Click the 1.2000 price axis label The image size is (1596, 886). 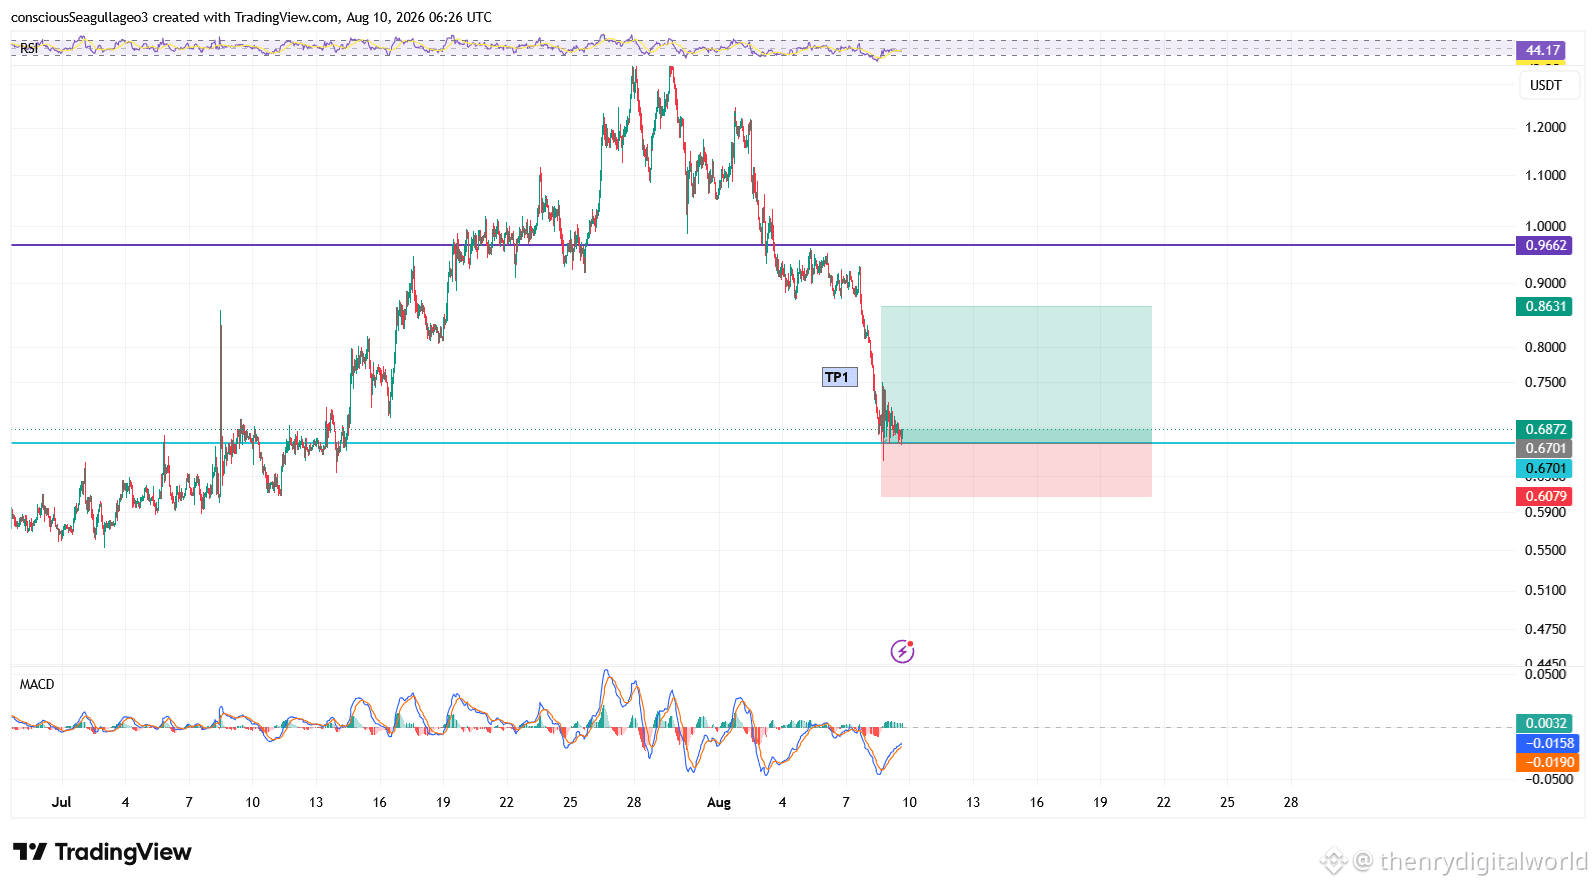[x=1545, y=127]
